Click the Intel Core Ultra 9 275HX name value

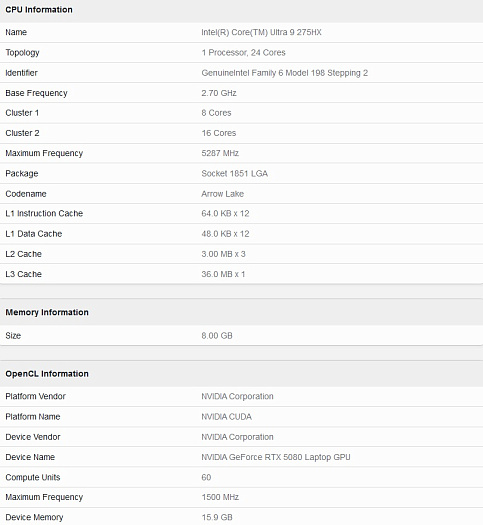(x=261, y=32)
